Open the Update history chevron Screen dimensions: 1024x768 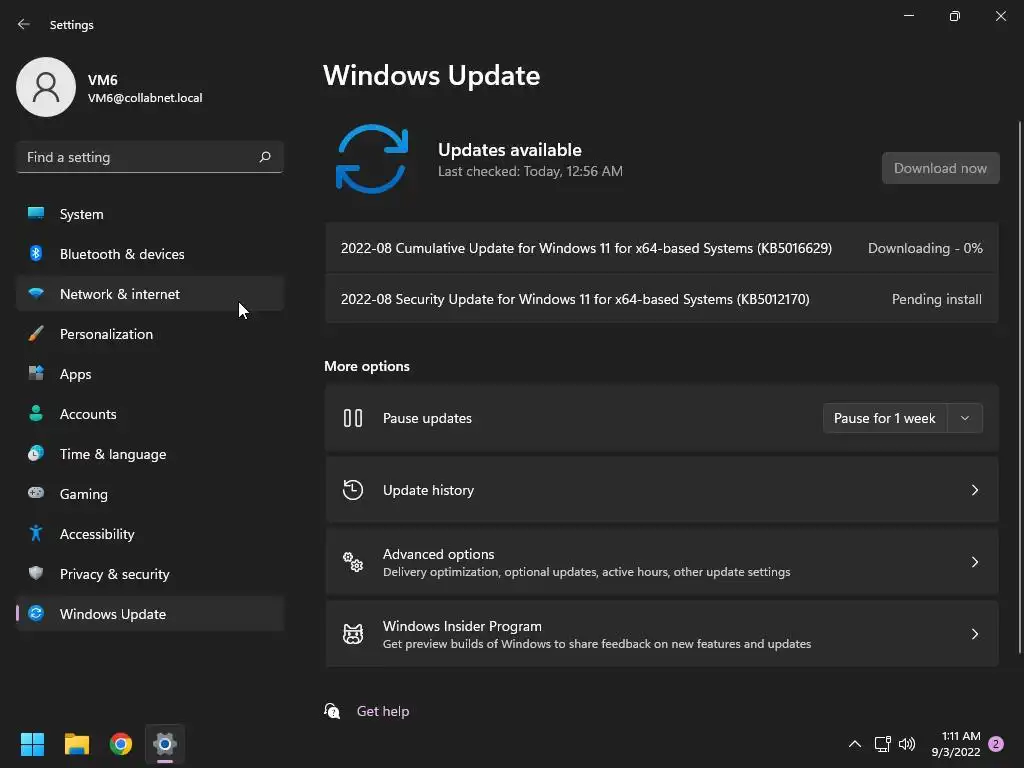click(x=974, y=490)
